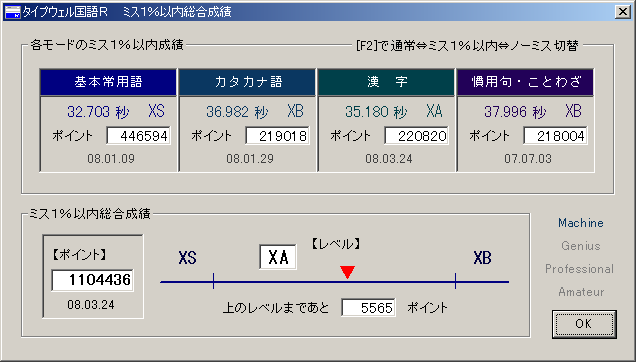Click the [F2]で通常⇔ミス1%以内⇔ノーミス切替 hint

point(467,46)
